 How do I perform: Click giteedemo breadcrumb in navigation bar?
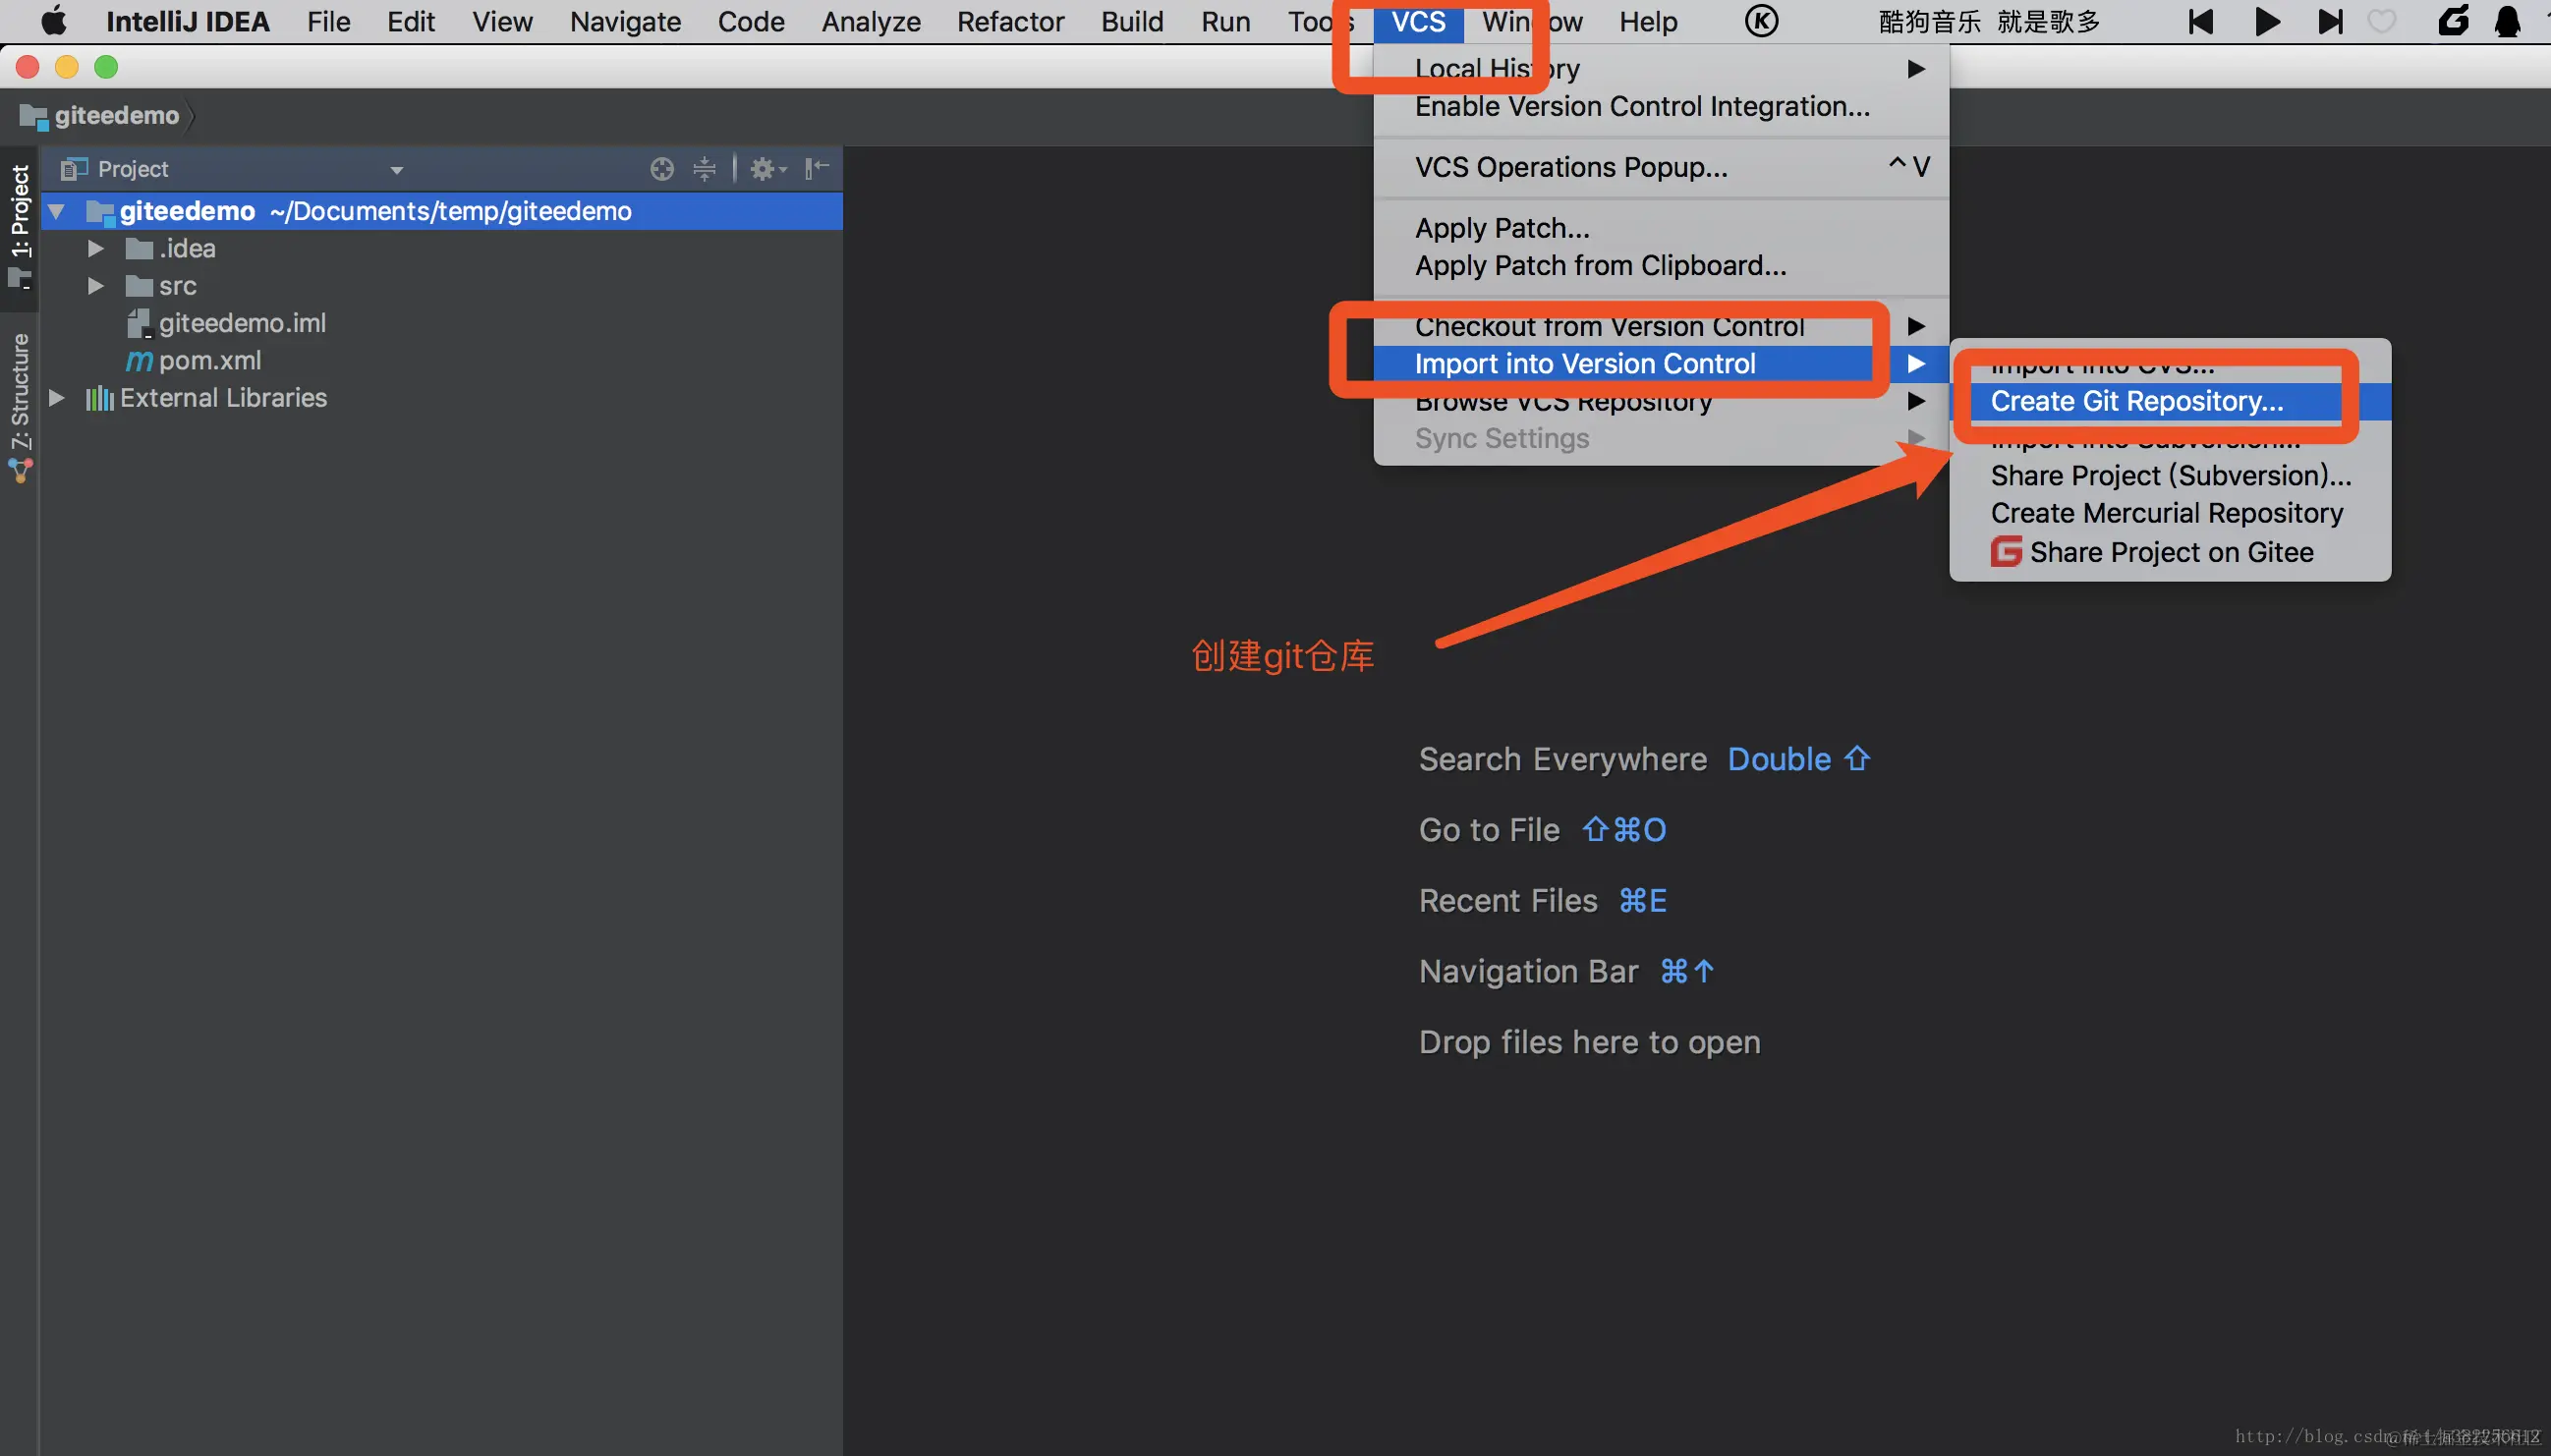tap(116, 116)
